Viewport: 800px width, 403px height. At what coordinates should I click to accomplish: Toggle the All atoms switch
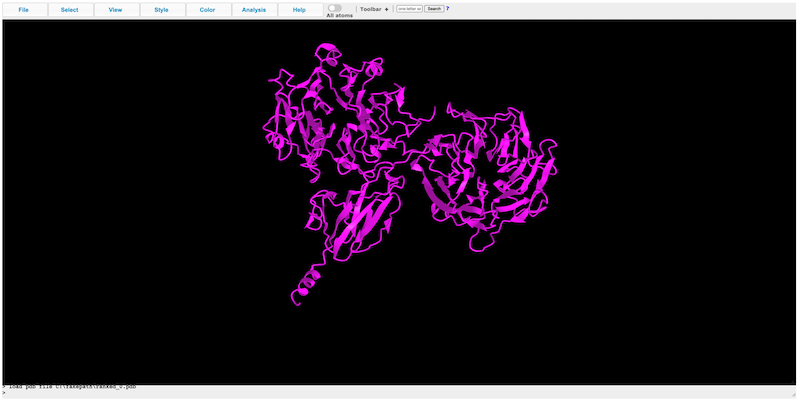click(335, 8)
